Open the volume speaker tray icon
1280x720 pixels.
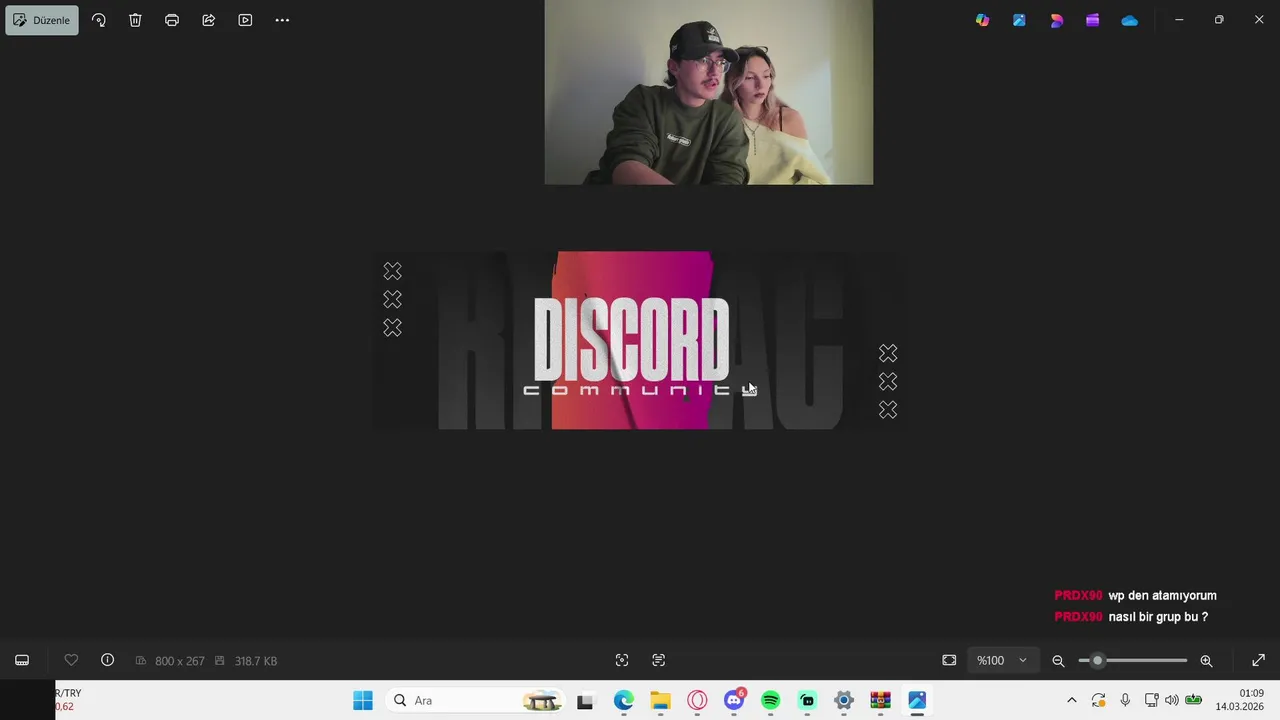pos(1172,700)
